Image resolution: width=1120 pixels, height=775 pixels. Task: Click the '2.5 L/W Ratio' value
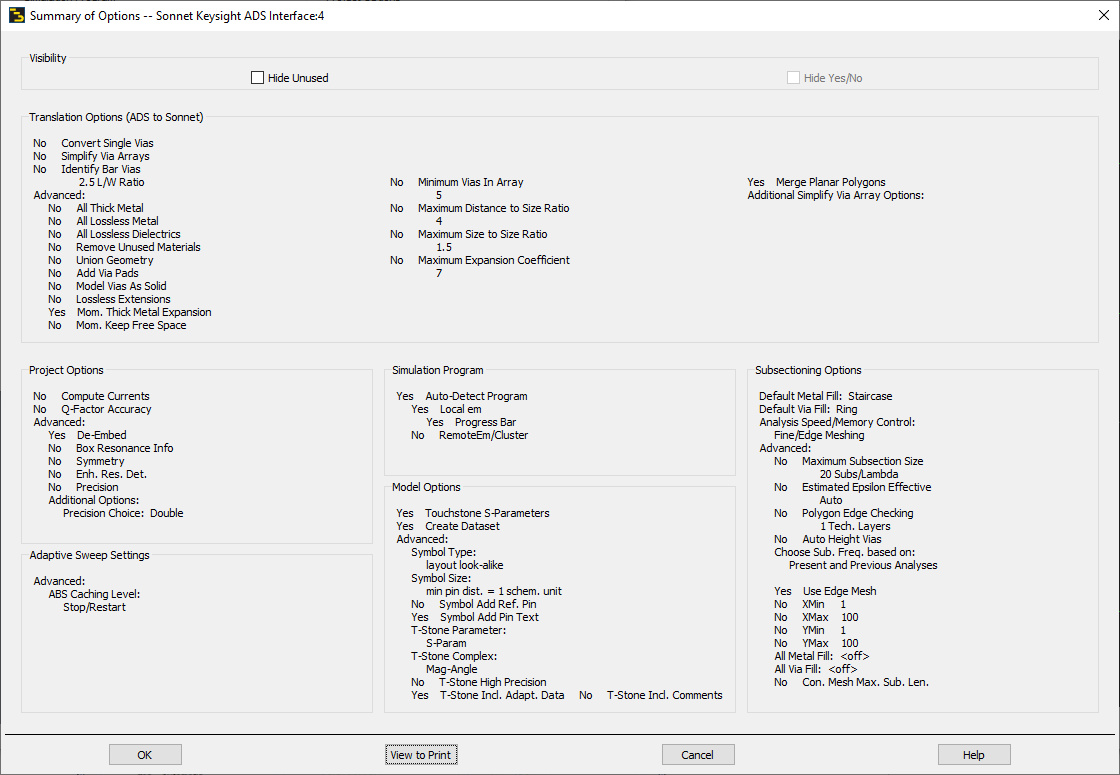(x=111, y=182)
